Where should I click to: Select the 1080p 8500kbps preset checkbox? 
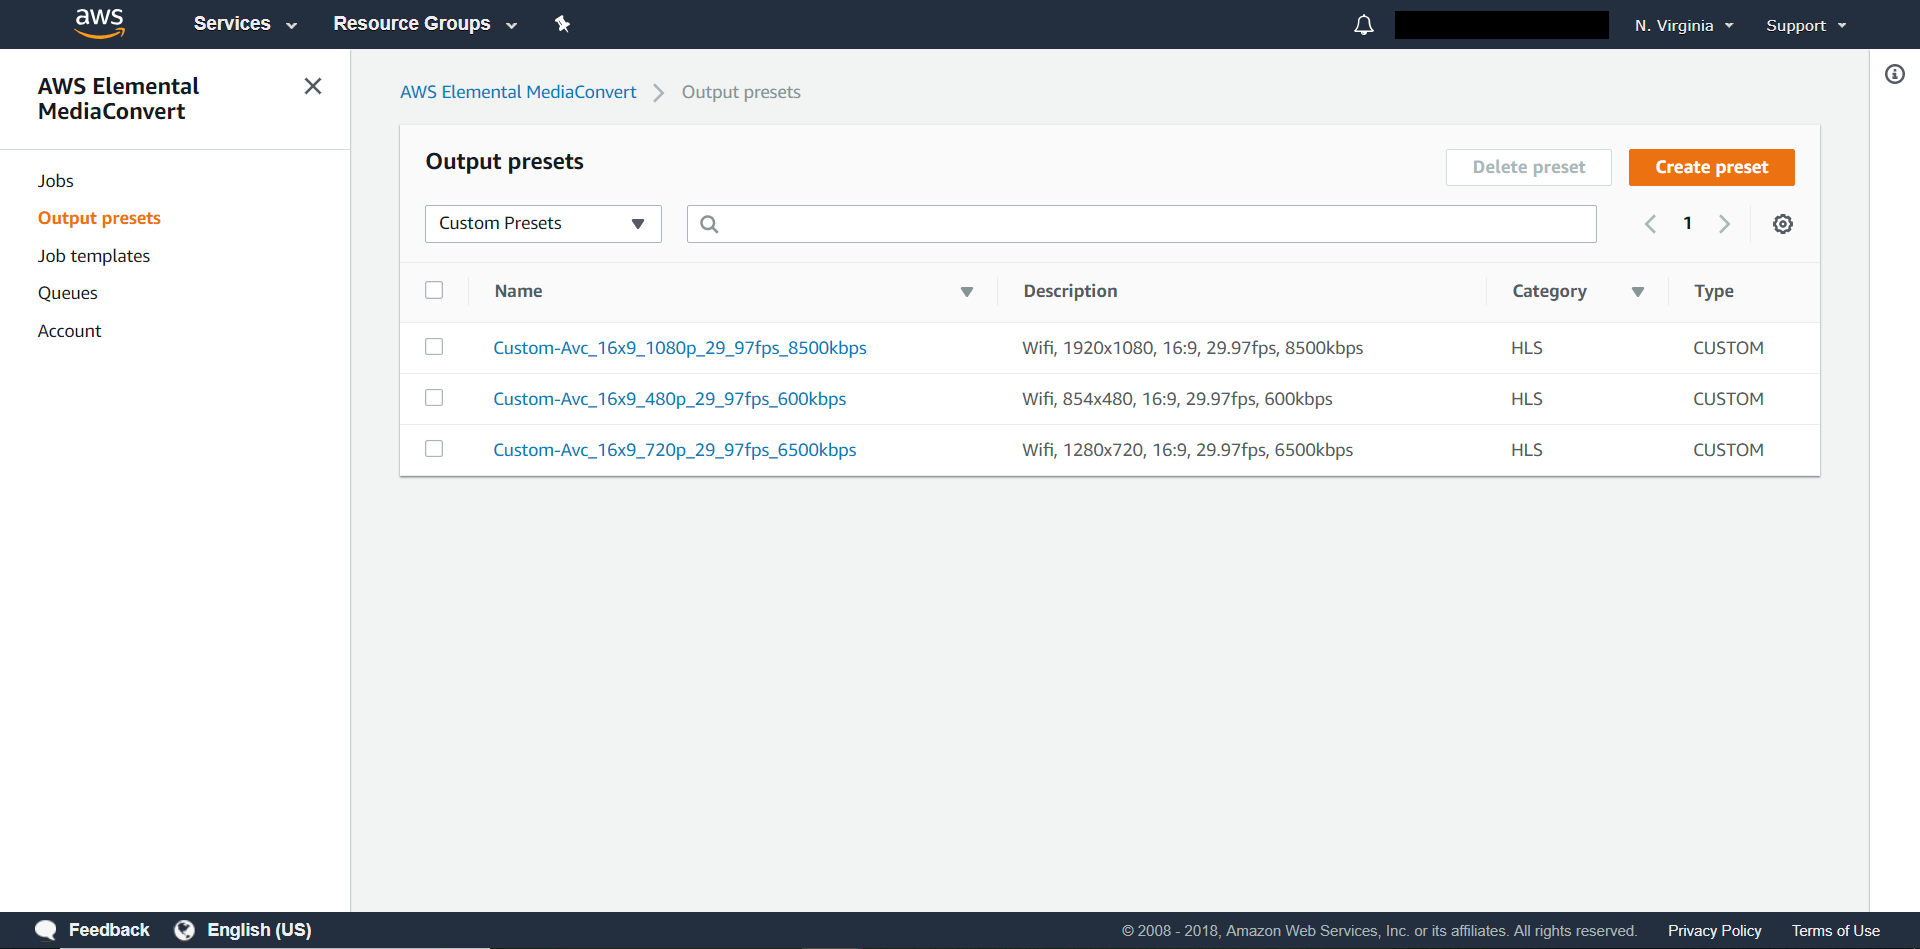(x=434, y=346)
